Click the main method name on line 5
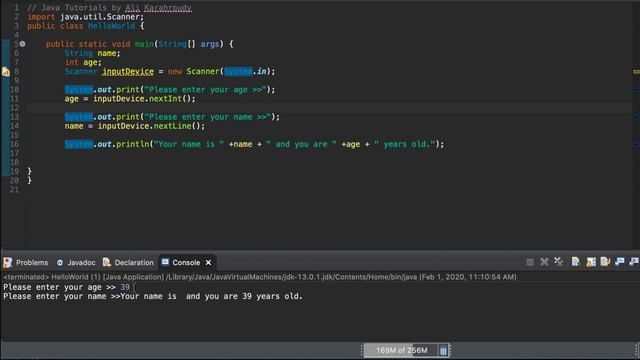Screen dimensions: 640x360 144,44
